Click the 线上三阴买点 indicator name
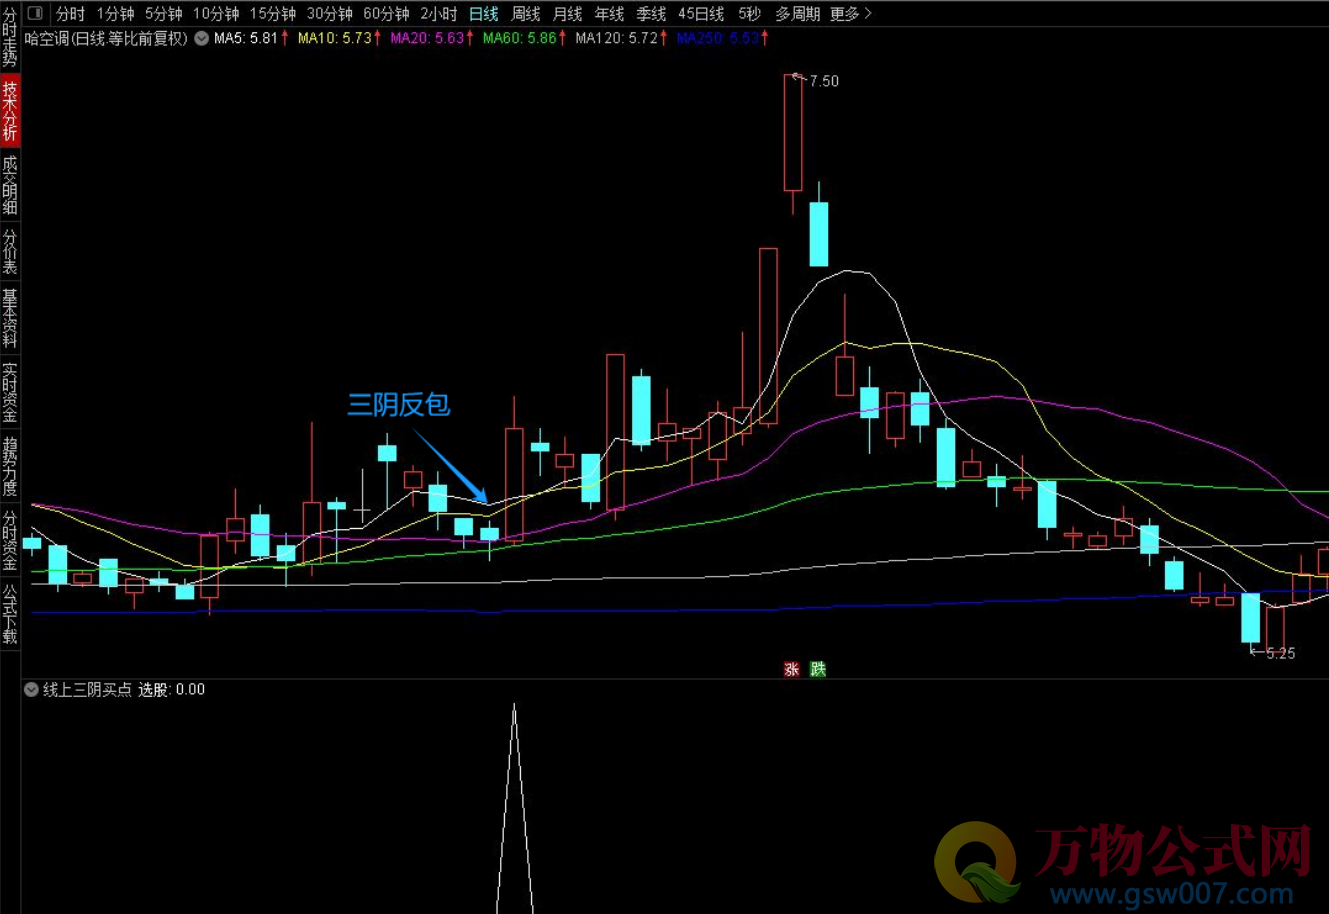This screenshot has height=914, width=1329. 87,690
